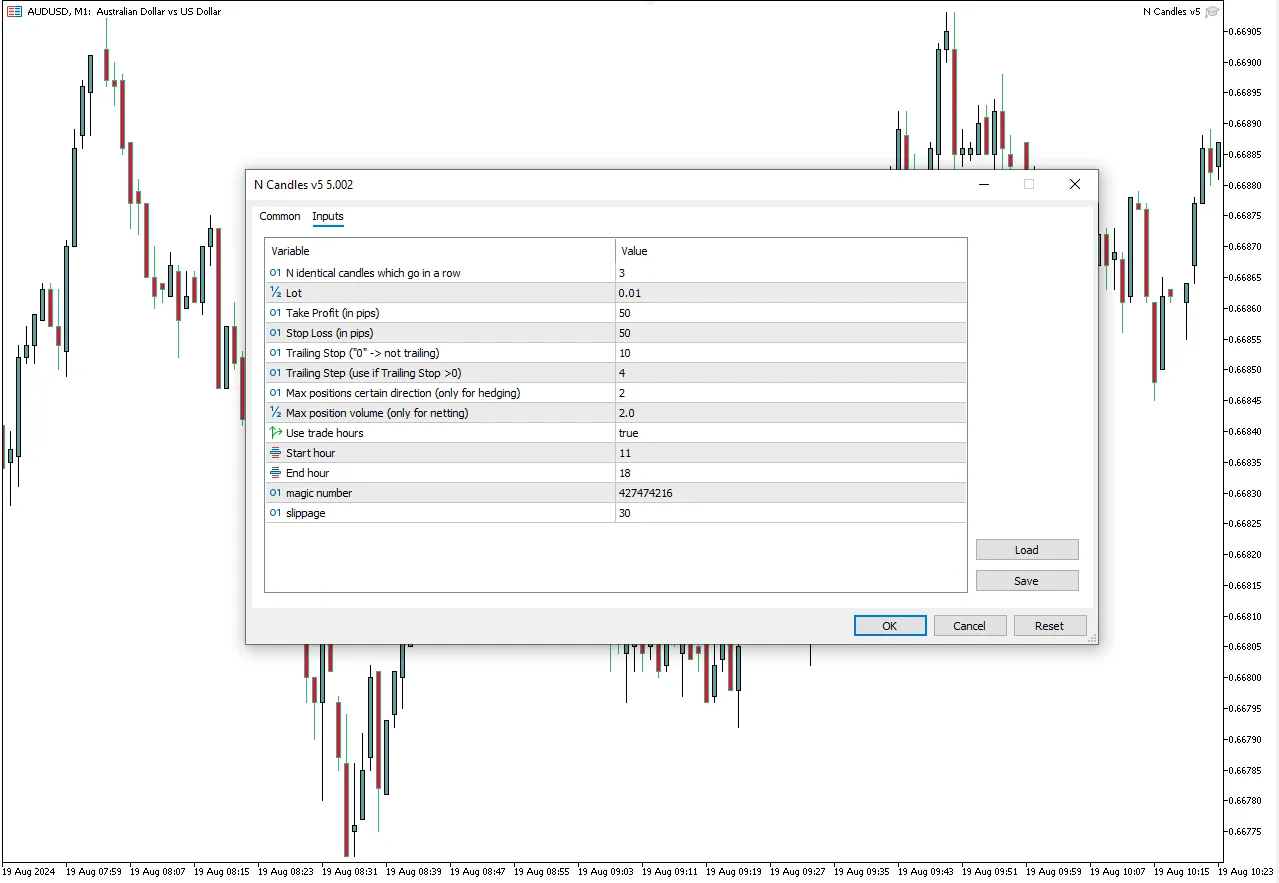1279x883 pixels.
Task: Click the integer icon beside N identical candles
Action: click(275, 273)
